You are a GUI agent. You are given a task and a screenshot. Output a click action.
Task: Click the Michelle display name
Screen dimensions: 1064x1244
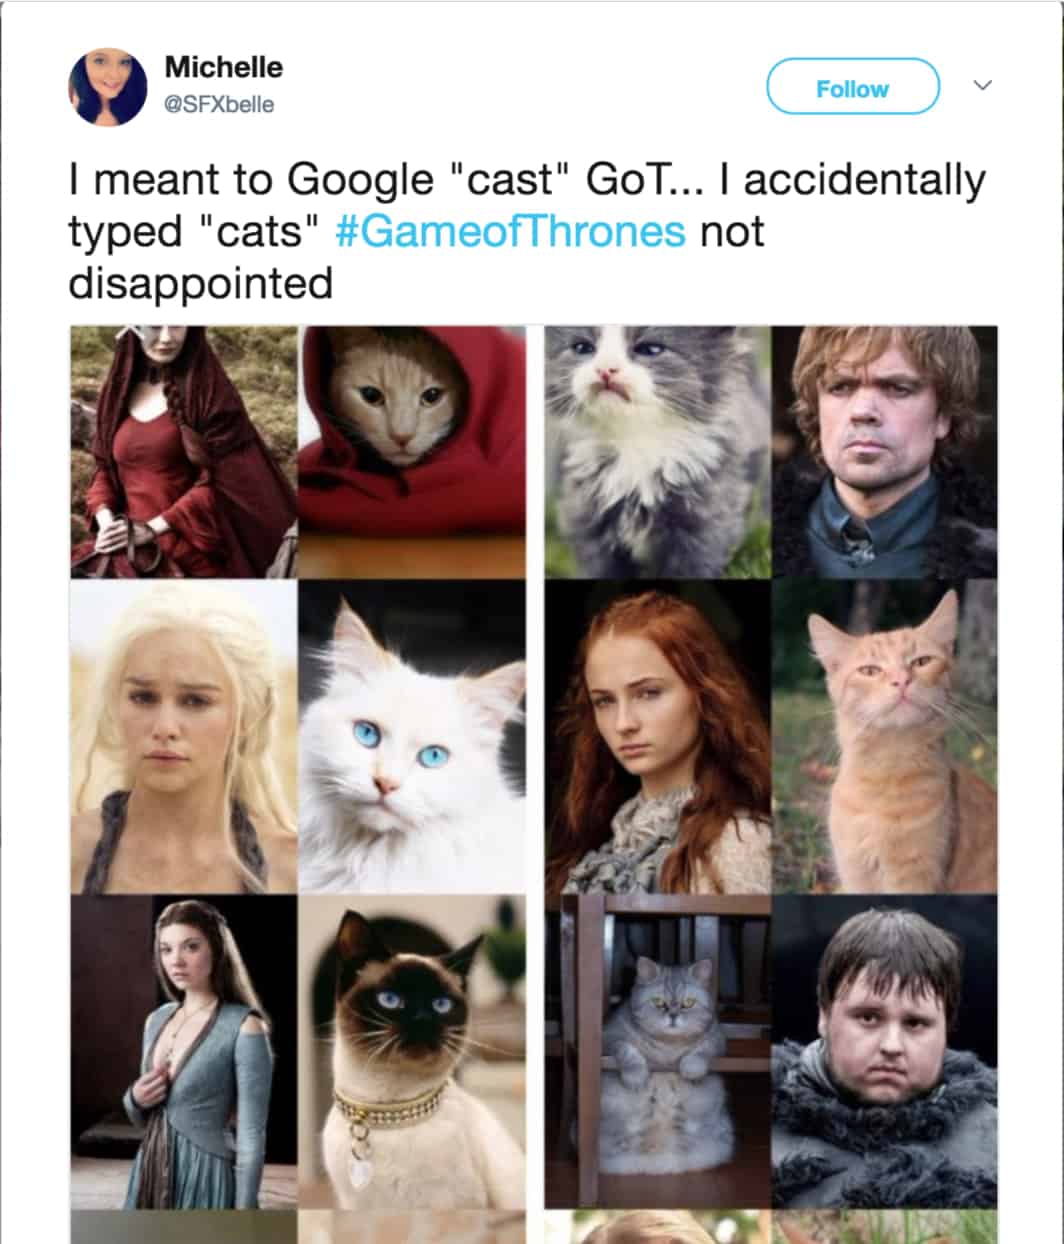click(223, 67)
